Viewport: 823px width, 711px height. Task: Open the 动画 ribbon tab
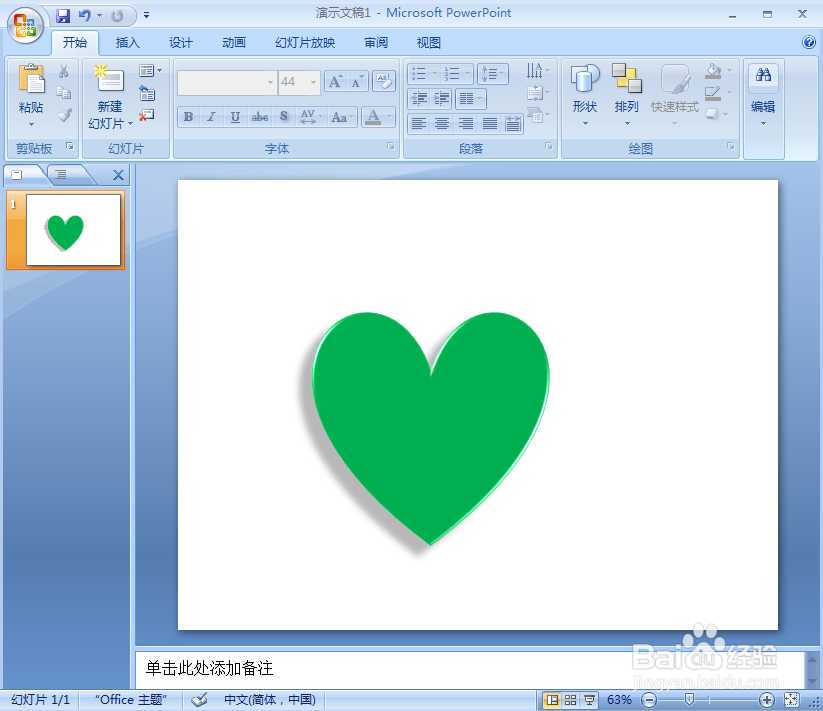pos(234,43)
